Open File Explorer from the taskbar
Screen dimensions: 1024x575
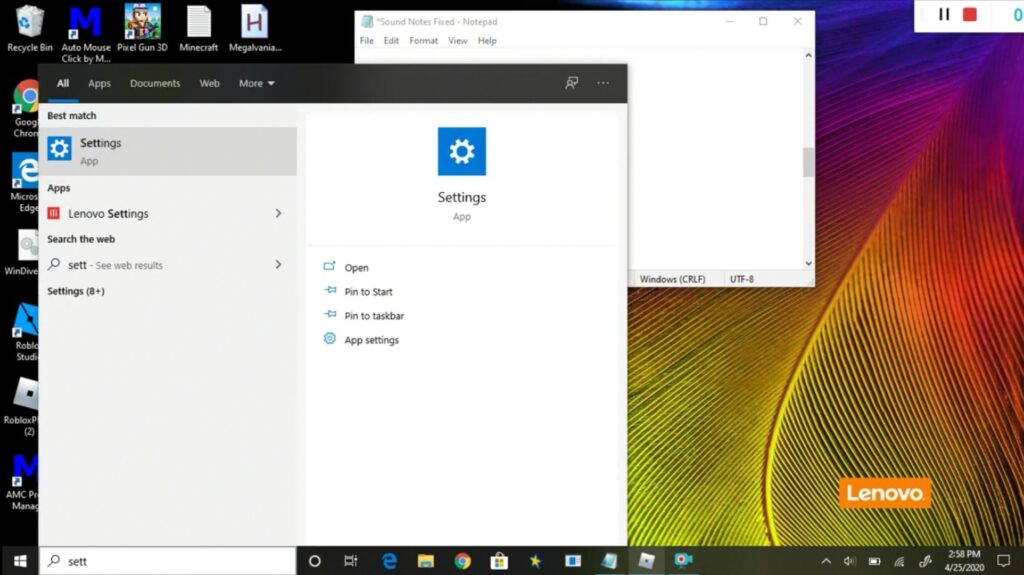tap(425, 561)
